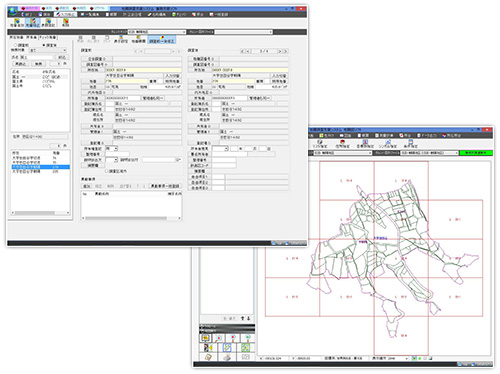Switch to the pink highlighted top tab in front window
The image size is (500, 374).
(x=30, y=8)
